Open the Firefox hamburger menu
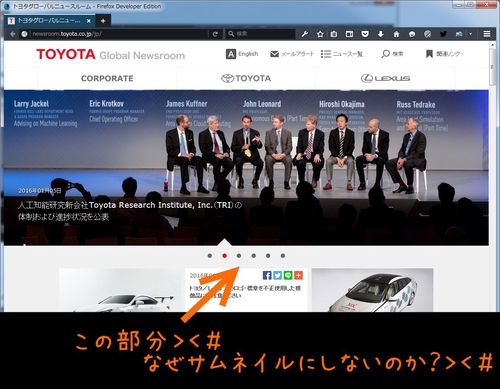500x389 pixels. tap(487, 34)
